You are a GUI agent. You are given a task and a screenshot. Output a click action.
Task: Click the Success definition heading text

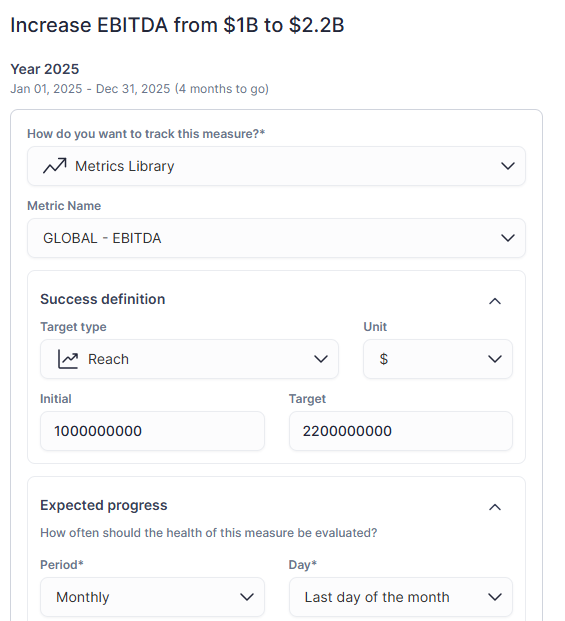click(103, 299)
